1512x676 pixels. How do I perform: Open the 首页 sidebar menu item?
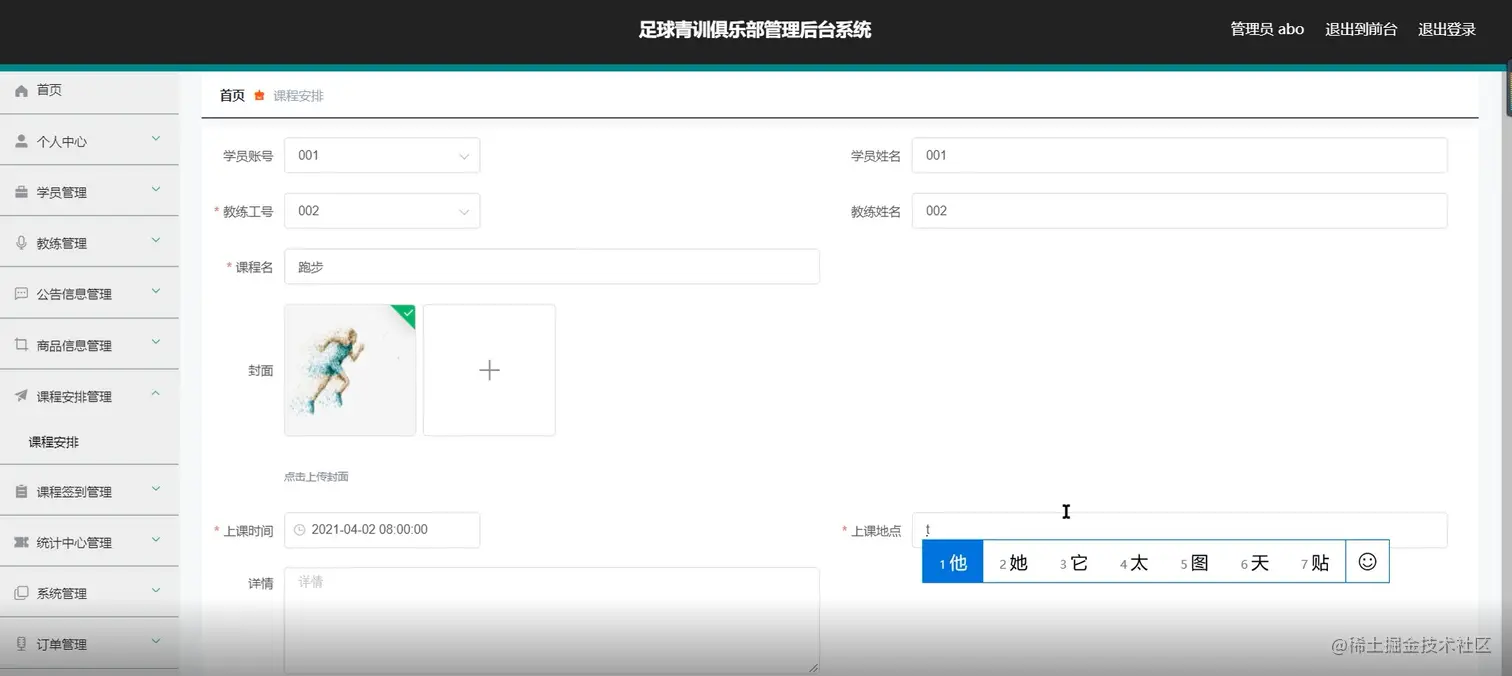click(89, 90)
